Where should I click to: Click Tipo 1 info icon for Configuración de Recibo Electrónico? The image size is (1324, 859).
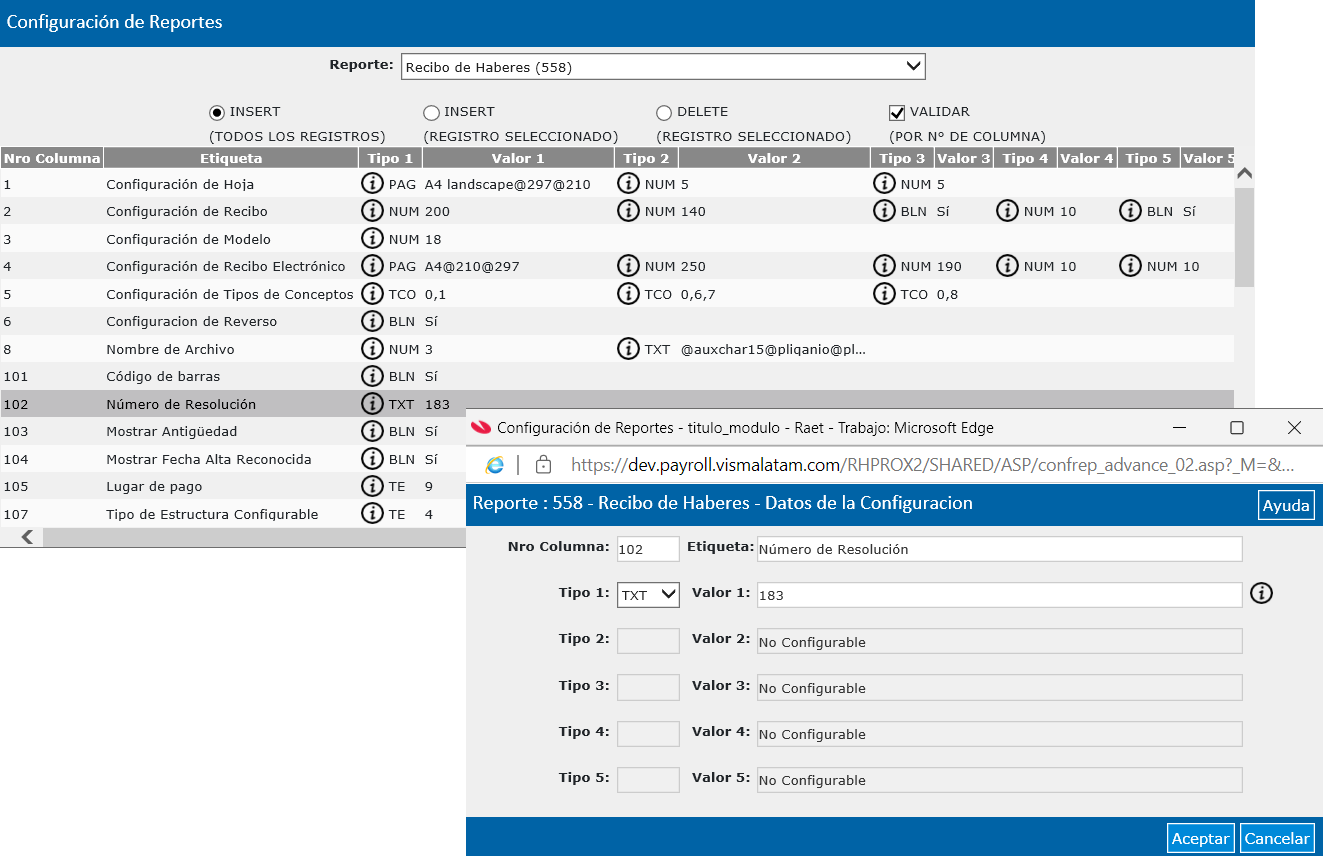[x=373, y=266]
